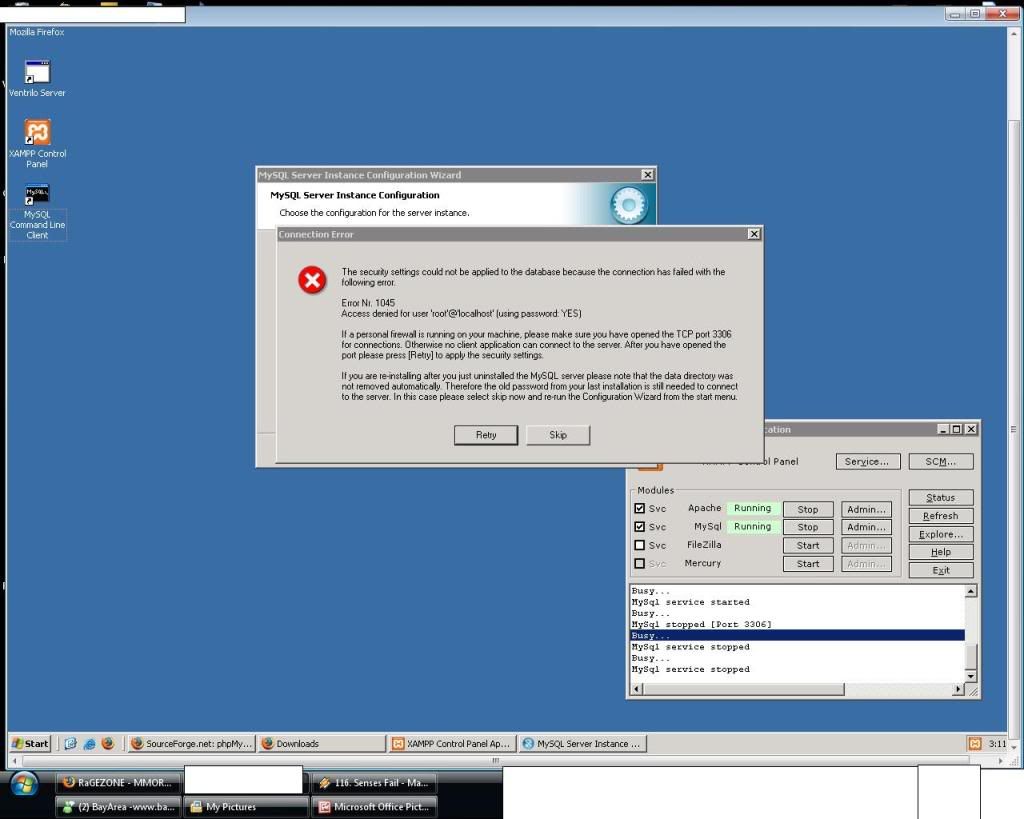Click the Show Desktop quick launch icon
The image size is (1024, 819).
[70, 743]
